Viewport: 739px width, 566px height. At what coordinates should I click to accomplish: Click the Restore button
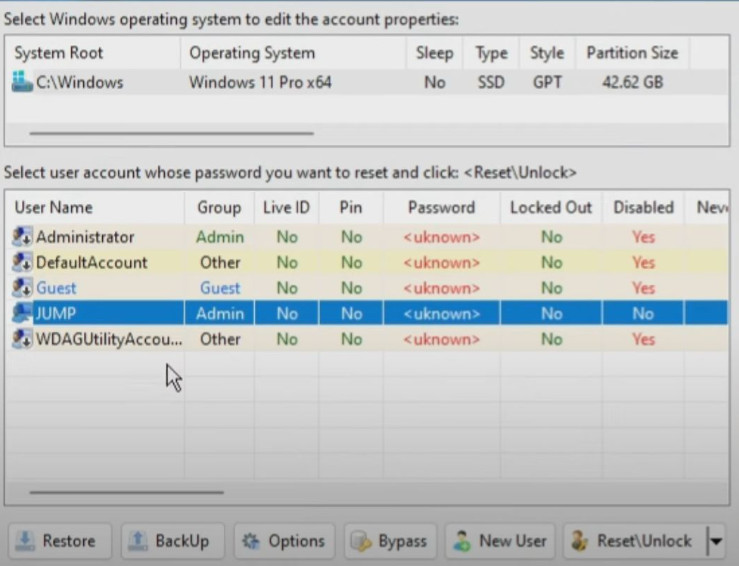tap(60, 541)
